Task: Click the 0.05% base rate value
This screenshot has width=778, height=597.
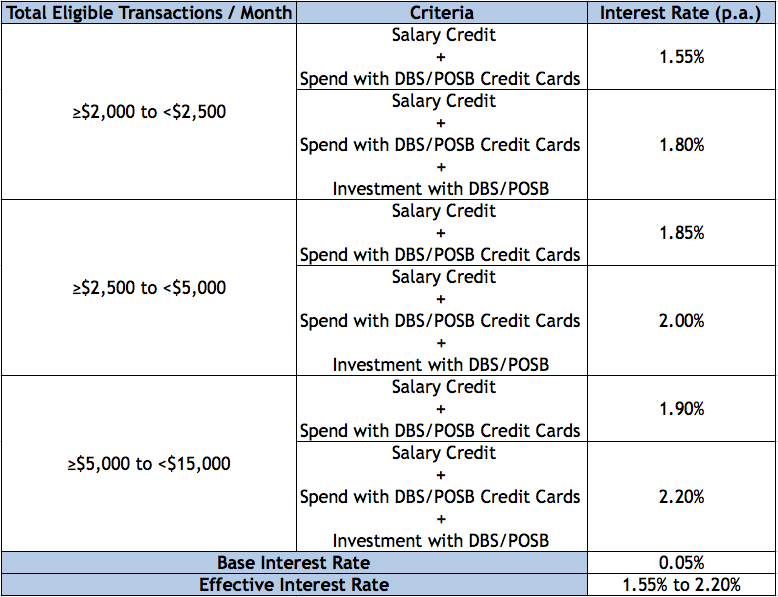Action: 682,563
